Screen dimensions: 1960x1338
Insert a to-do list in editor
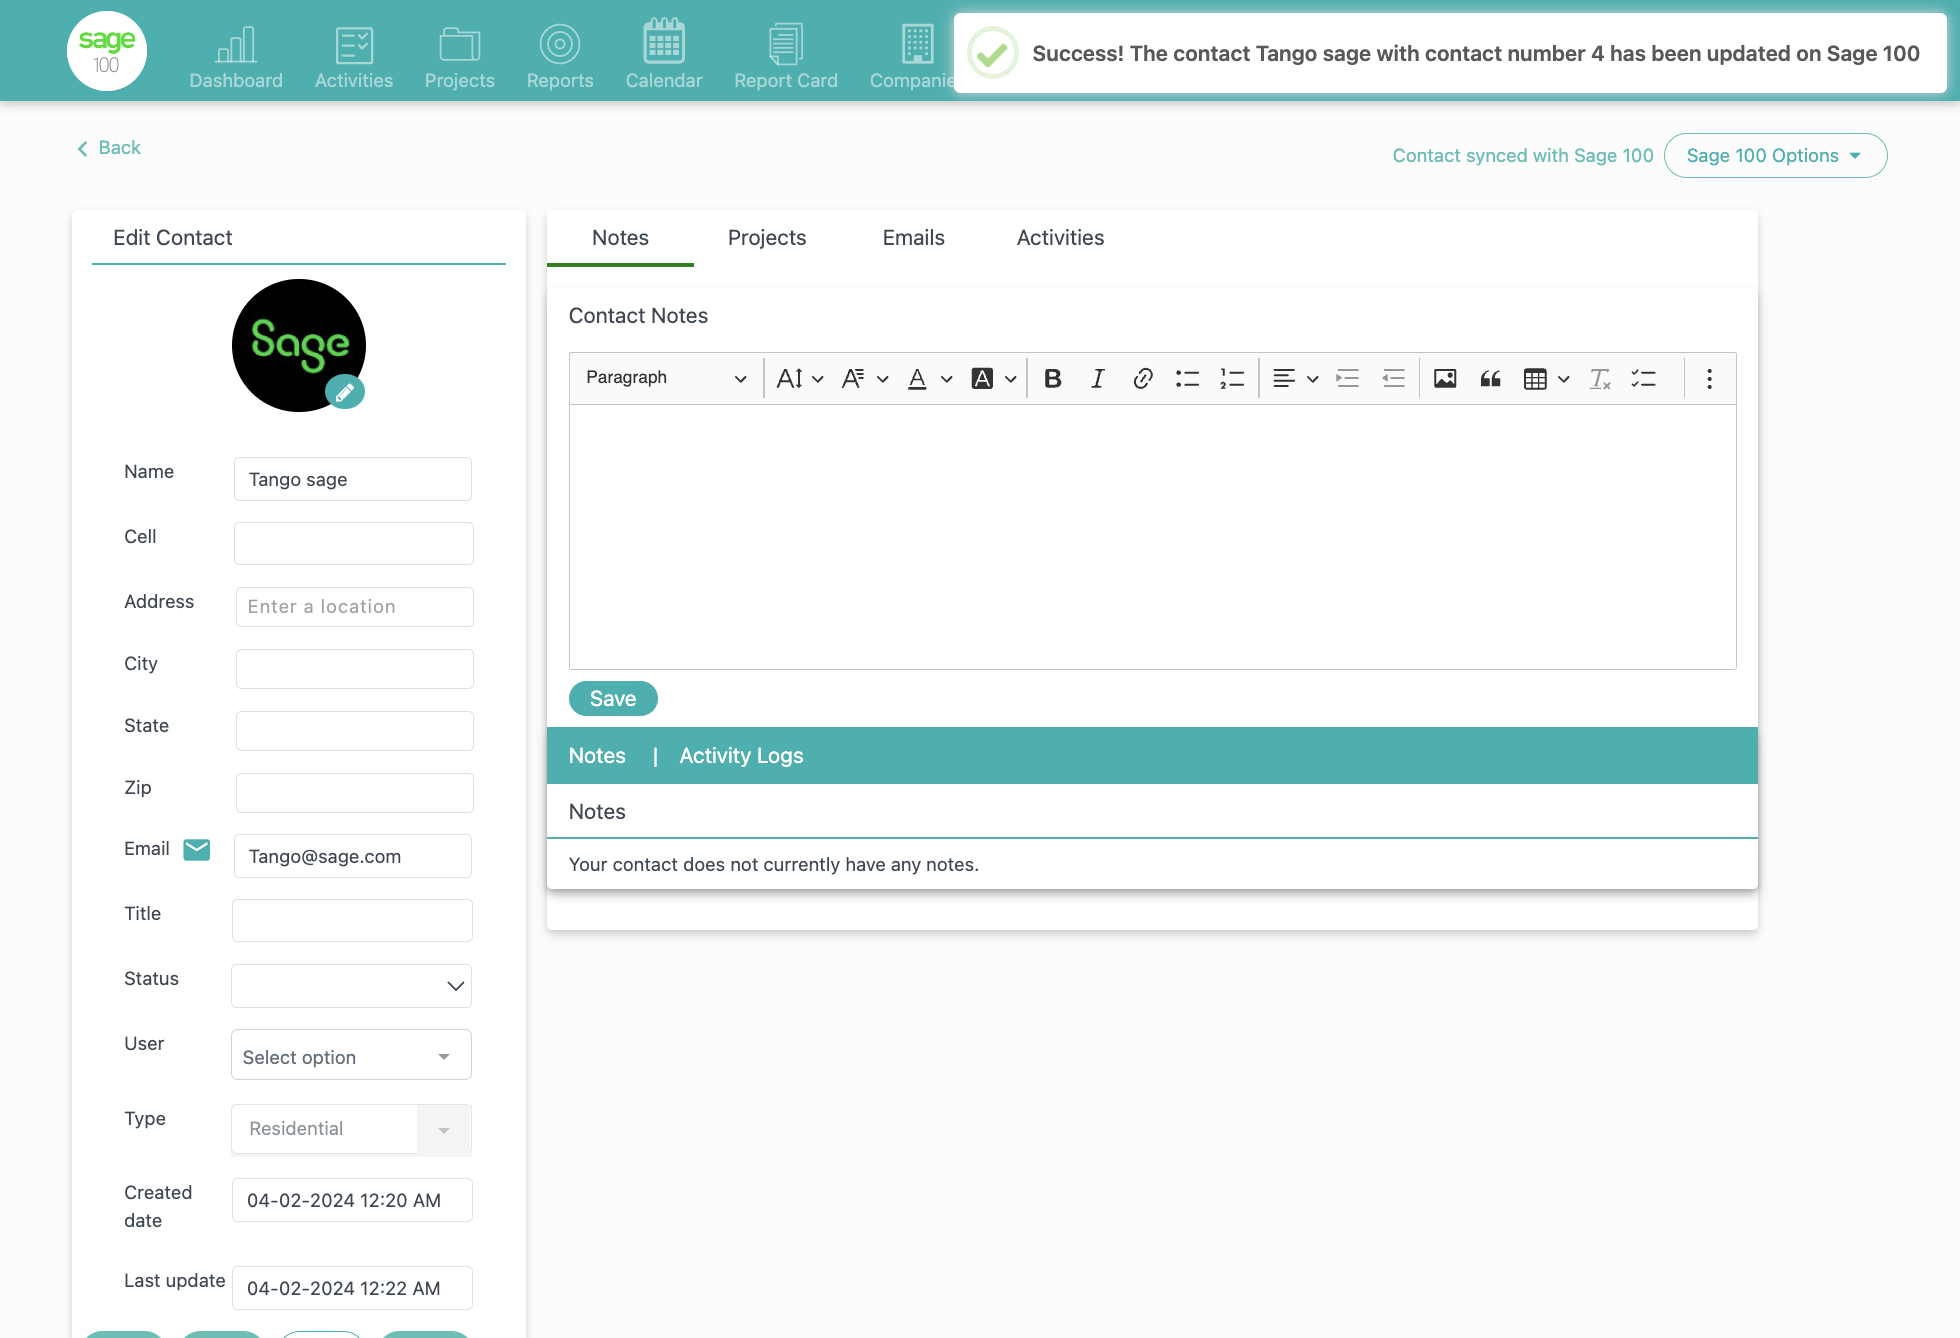pyautogui.click(x=1644, y=378)
